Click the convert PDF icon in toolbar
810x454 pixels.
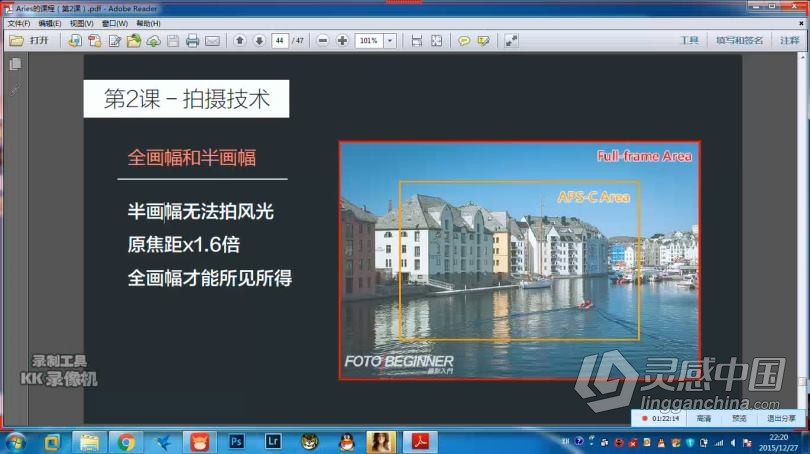coord(95,40)
